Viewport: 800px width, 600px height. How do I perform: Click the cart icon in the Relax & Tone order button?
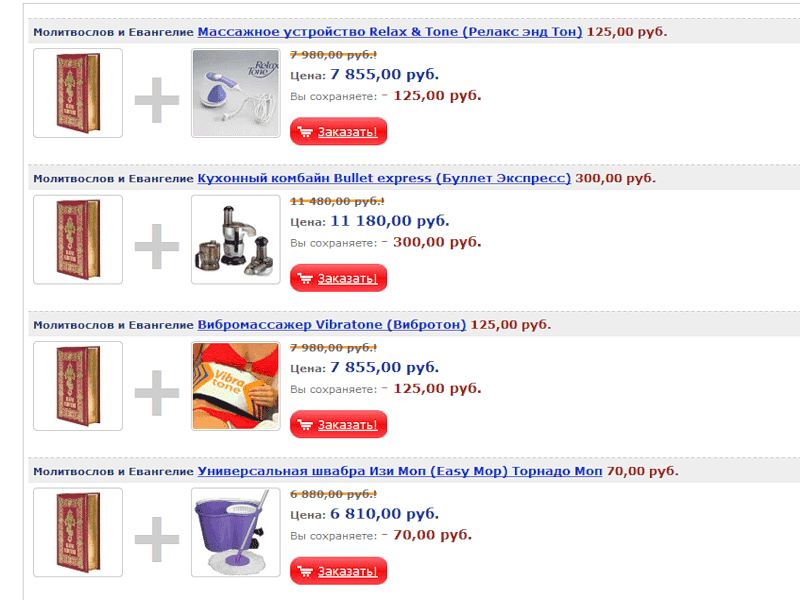tap(305, 132)
